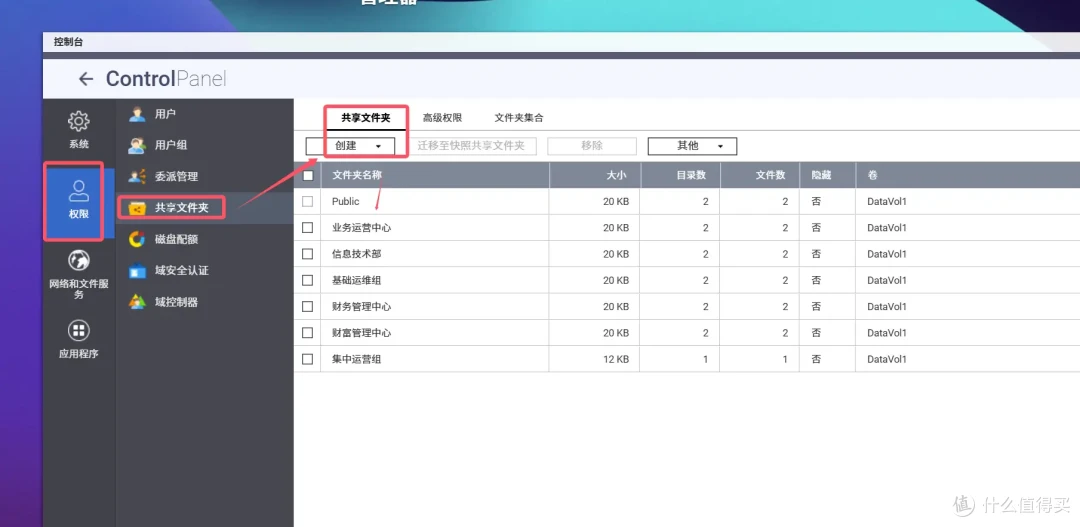The image size is (1080, 527).
Task: Check the 集中运营组 folder checkbox
Action: point(308,359)
